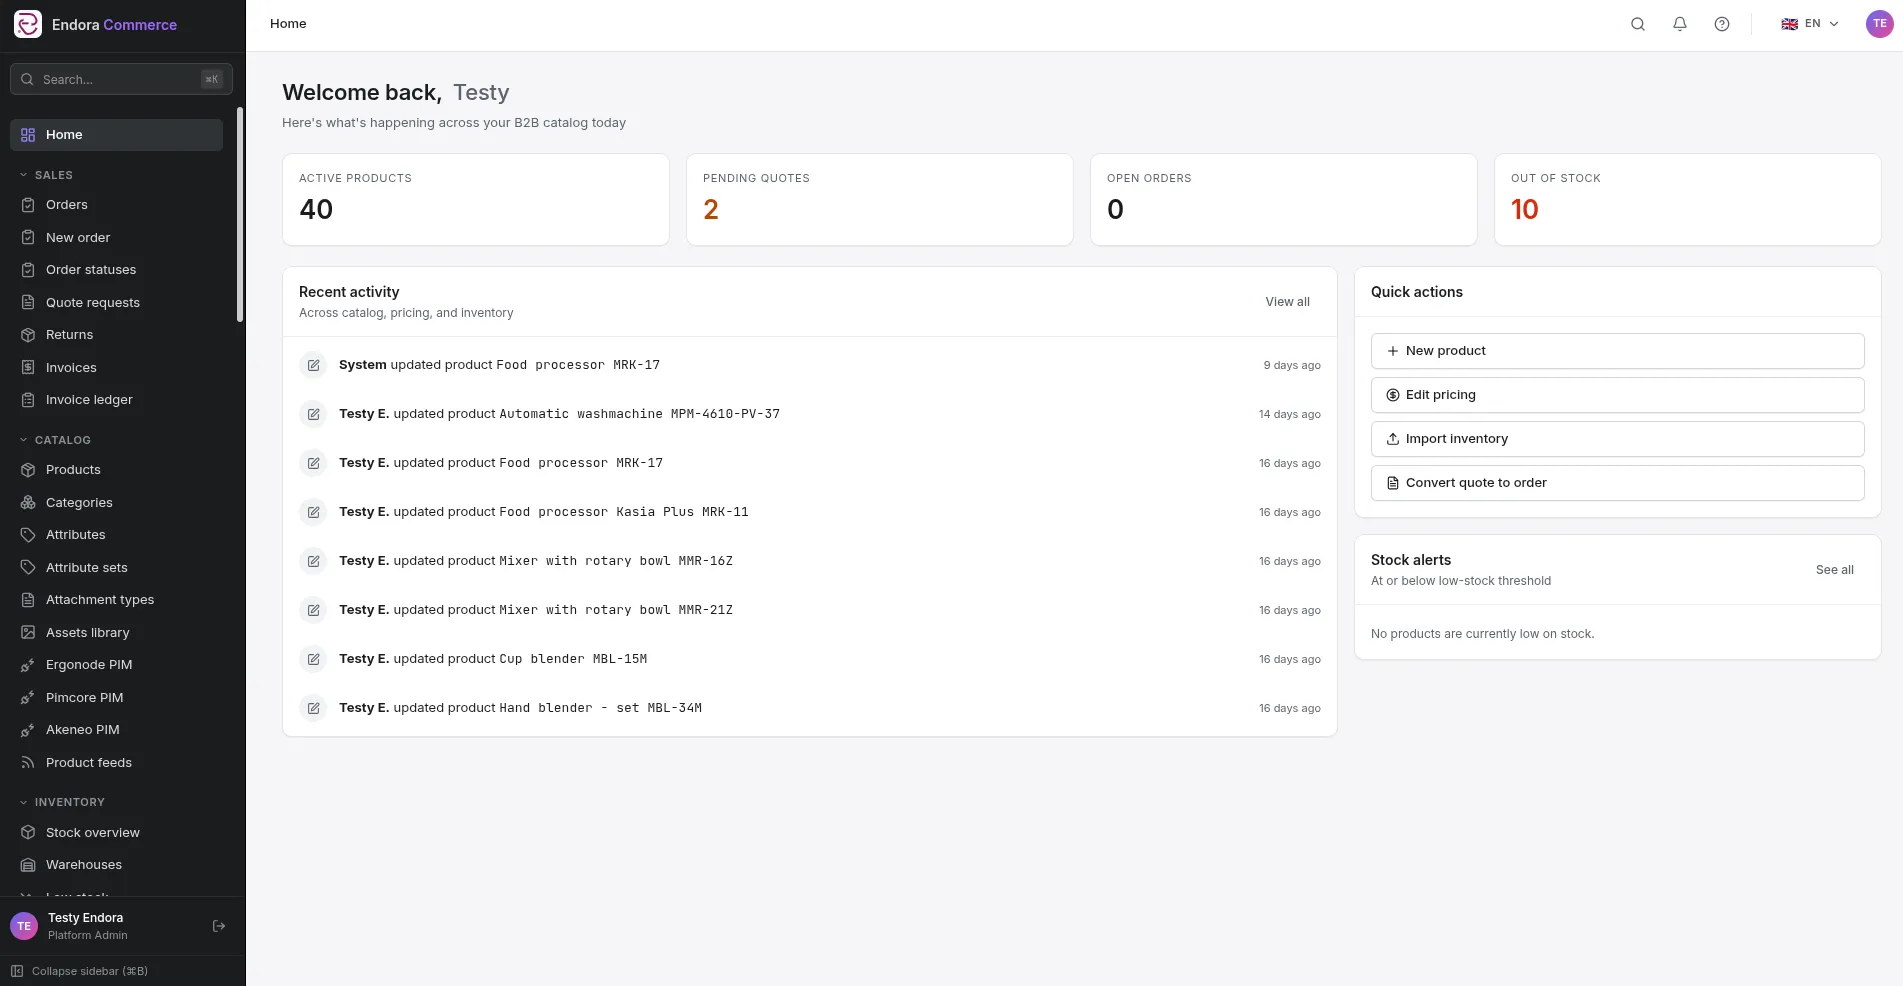The image size is (1903, 986).
Task: Open Assets library
Action: [116, 633]
